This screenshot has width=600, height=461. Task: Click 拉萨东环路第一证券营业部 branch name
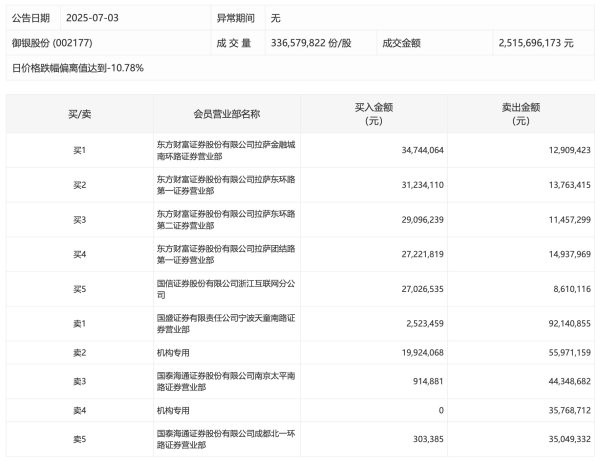(226, 185)
